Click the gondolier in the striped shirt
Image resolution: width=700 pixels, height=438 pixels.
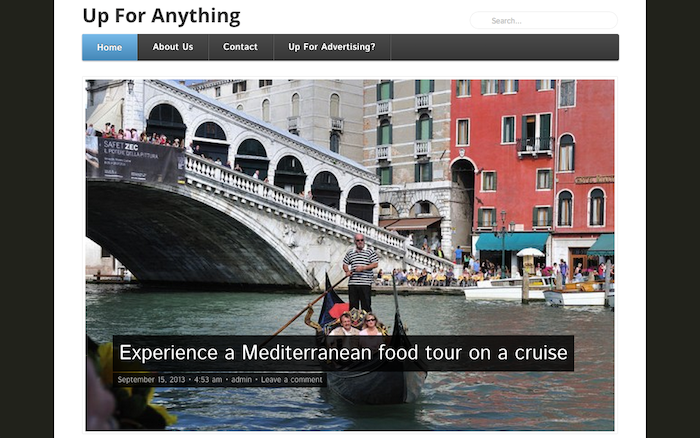(x=360, y=272)
